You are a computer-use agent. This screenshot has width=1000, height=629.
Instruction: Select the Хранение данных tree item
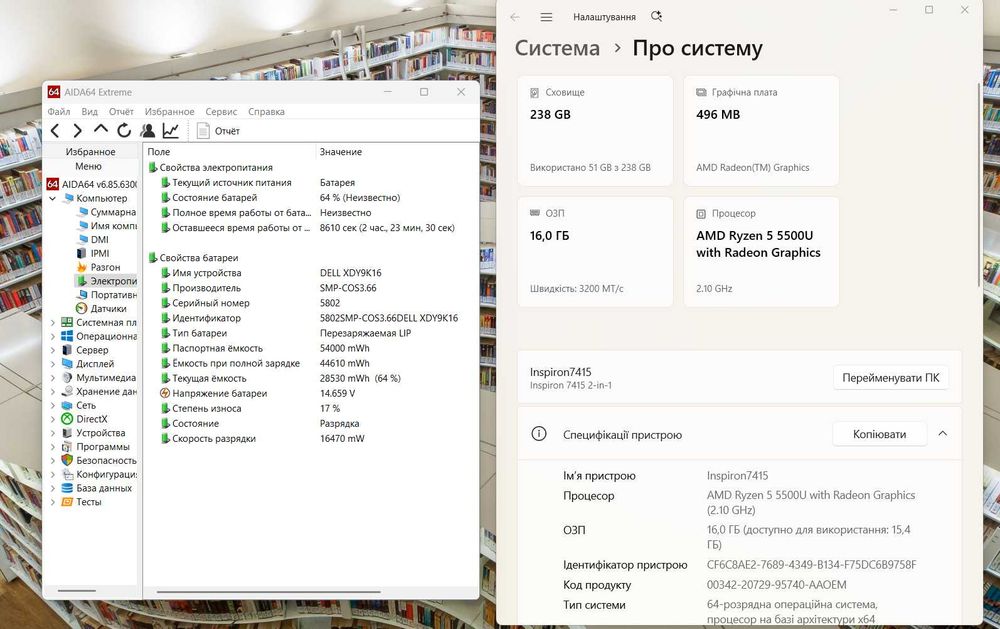click(x=99, y=392)
